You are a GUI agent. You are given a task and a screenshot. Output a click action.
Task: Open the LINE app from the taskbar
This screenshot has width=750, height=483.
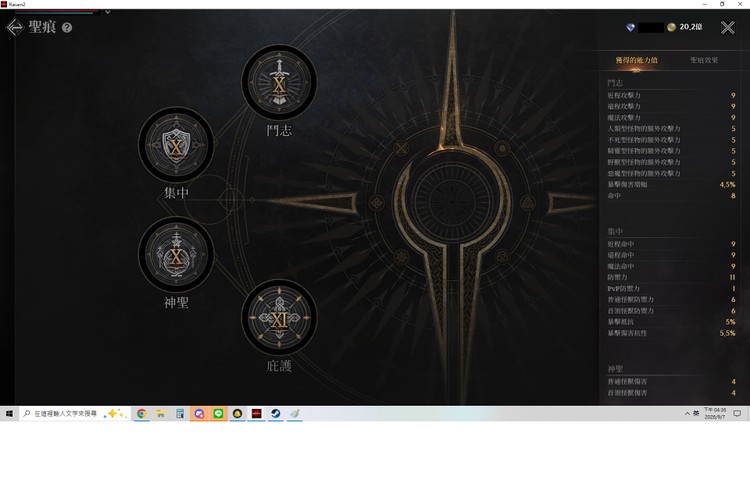[x=218, y=414]
